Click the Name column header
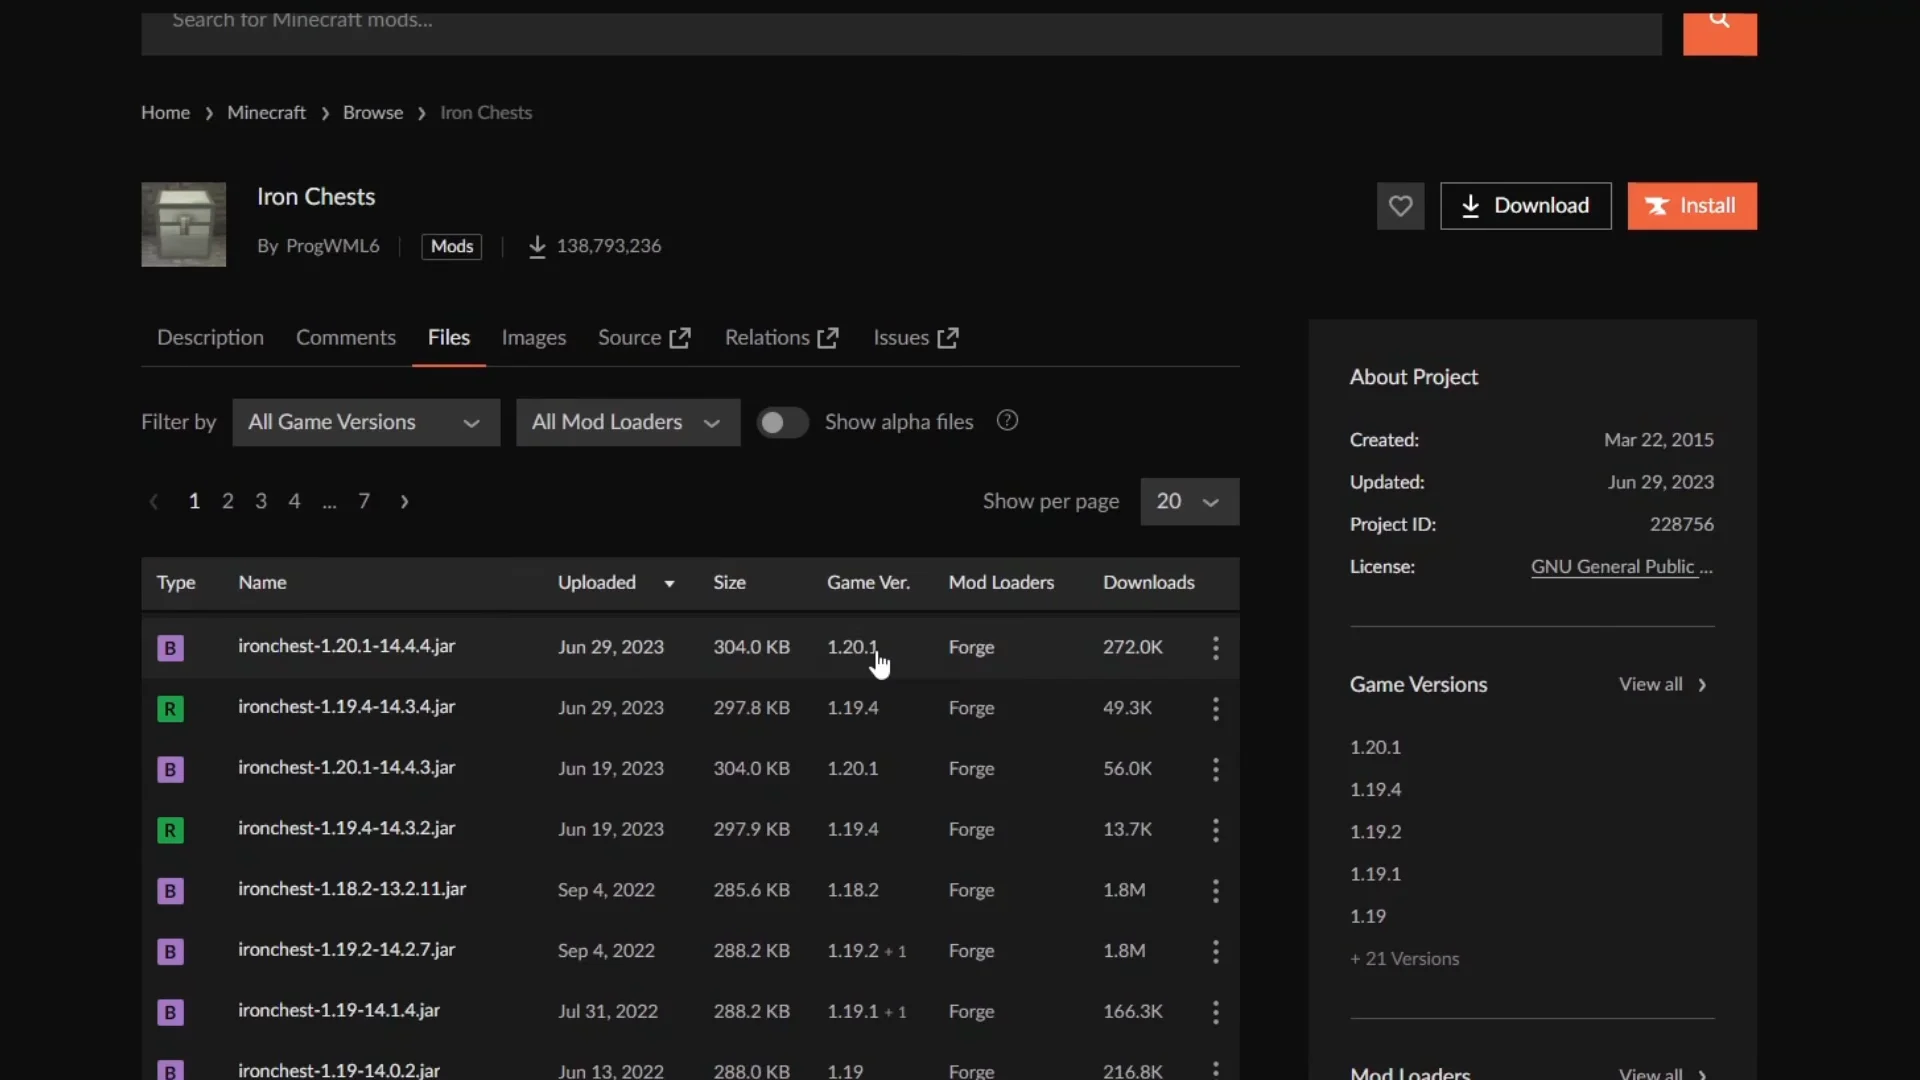Image resolution: width=1920 pixels, height=1080 pixels. click(262, 582)
